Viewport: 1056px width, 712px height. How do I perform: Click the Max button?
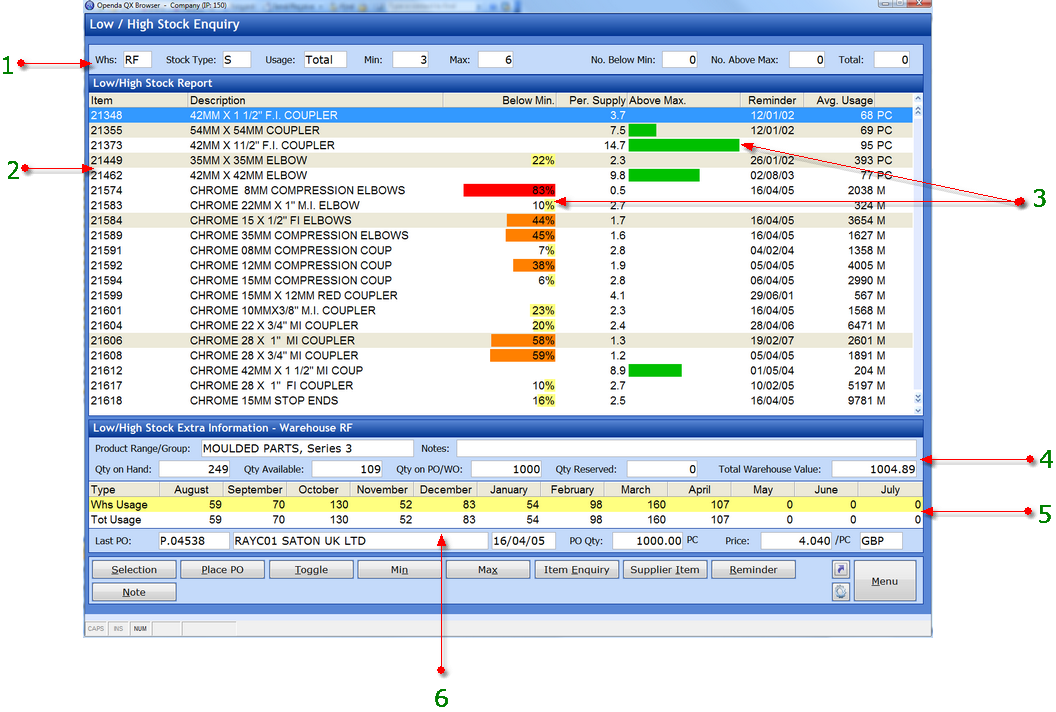coord(488,570)
